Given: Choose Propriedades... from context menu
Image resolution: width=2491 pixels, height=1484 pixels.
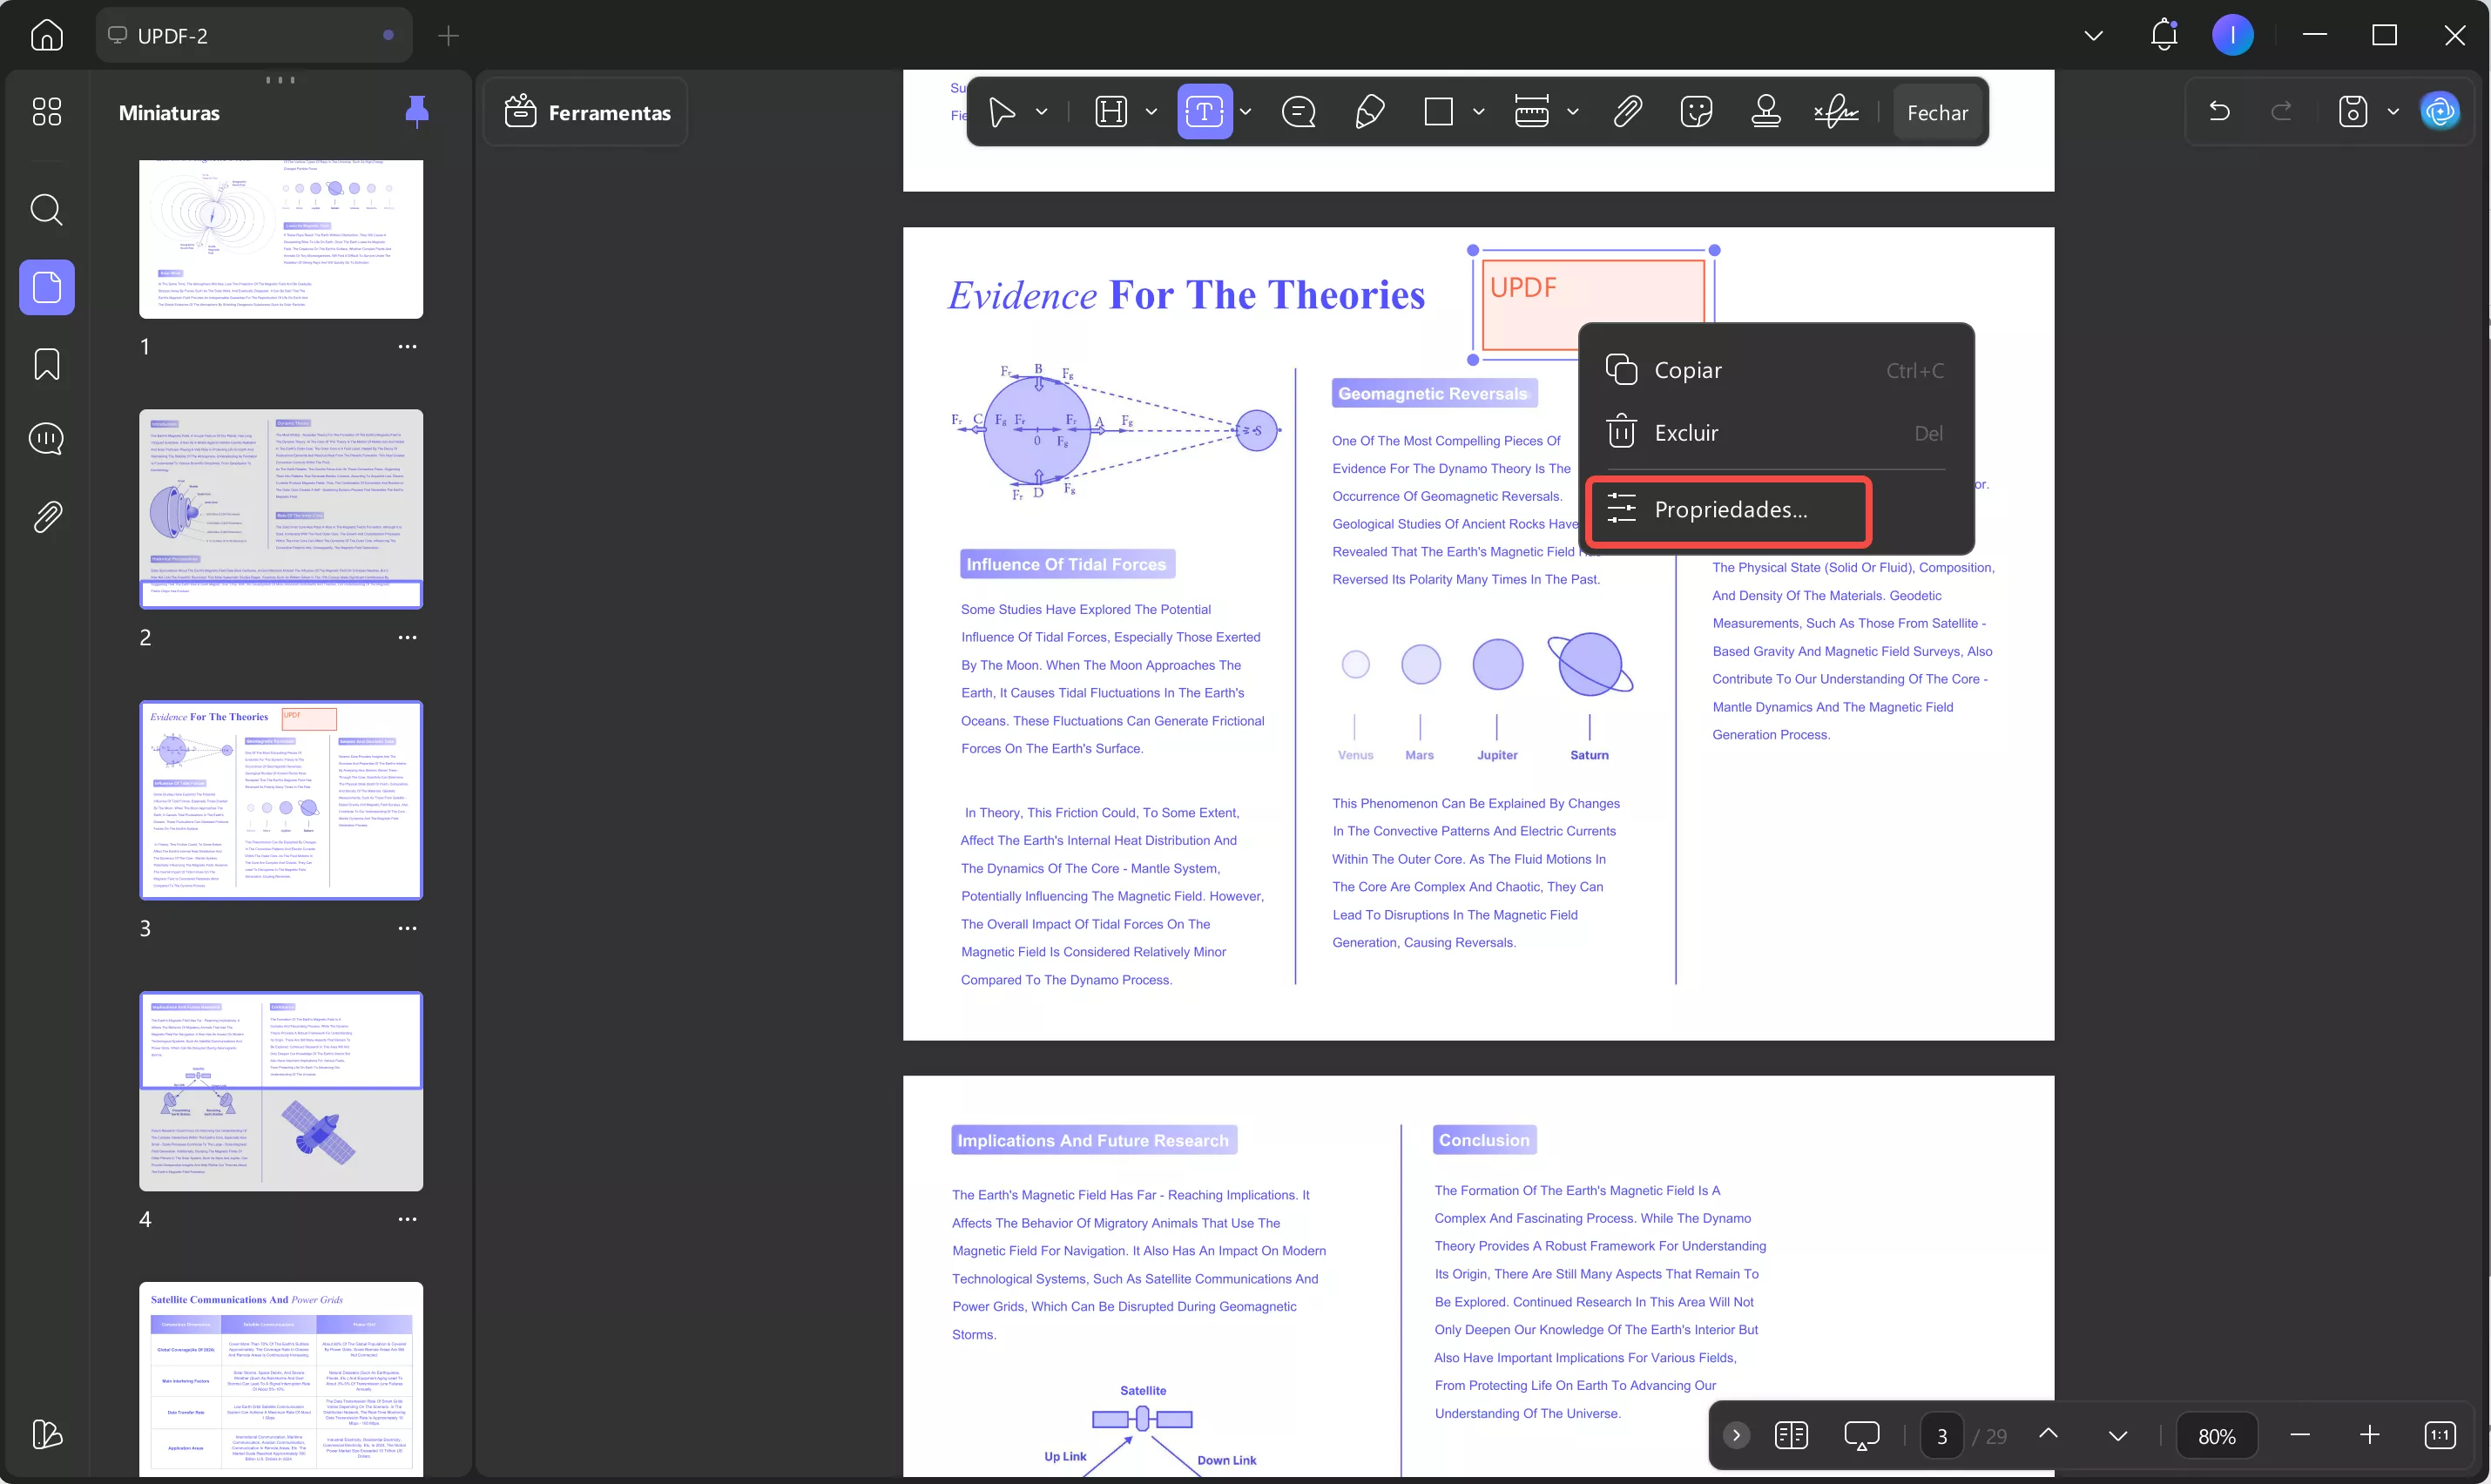Looking at the screenshot, I should (x=1730, y=510).
